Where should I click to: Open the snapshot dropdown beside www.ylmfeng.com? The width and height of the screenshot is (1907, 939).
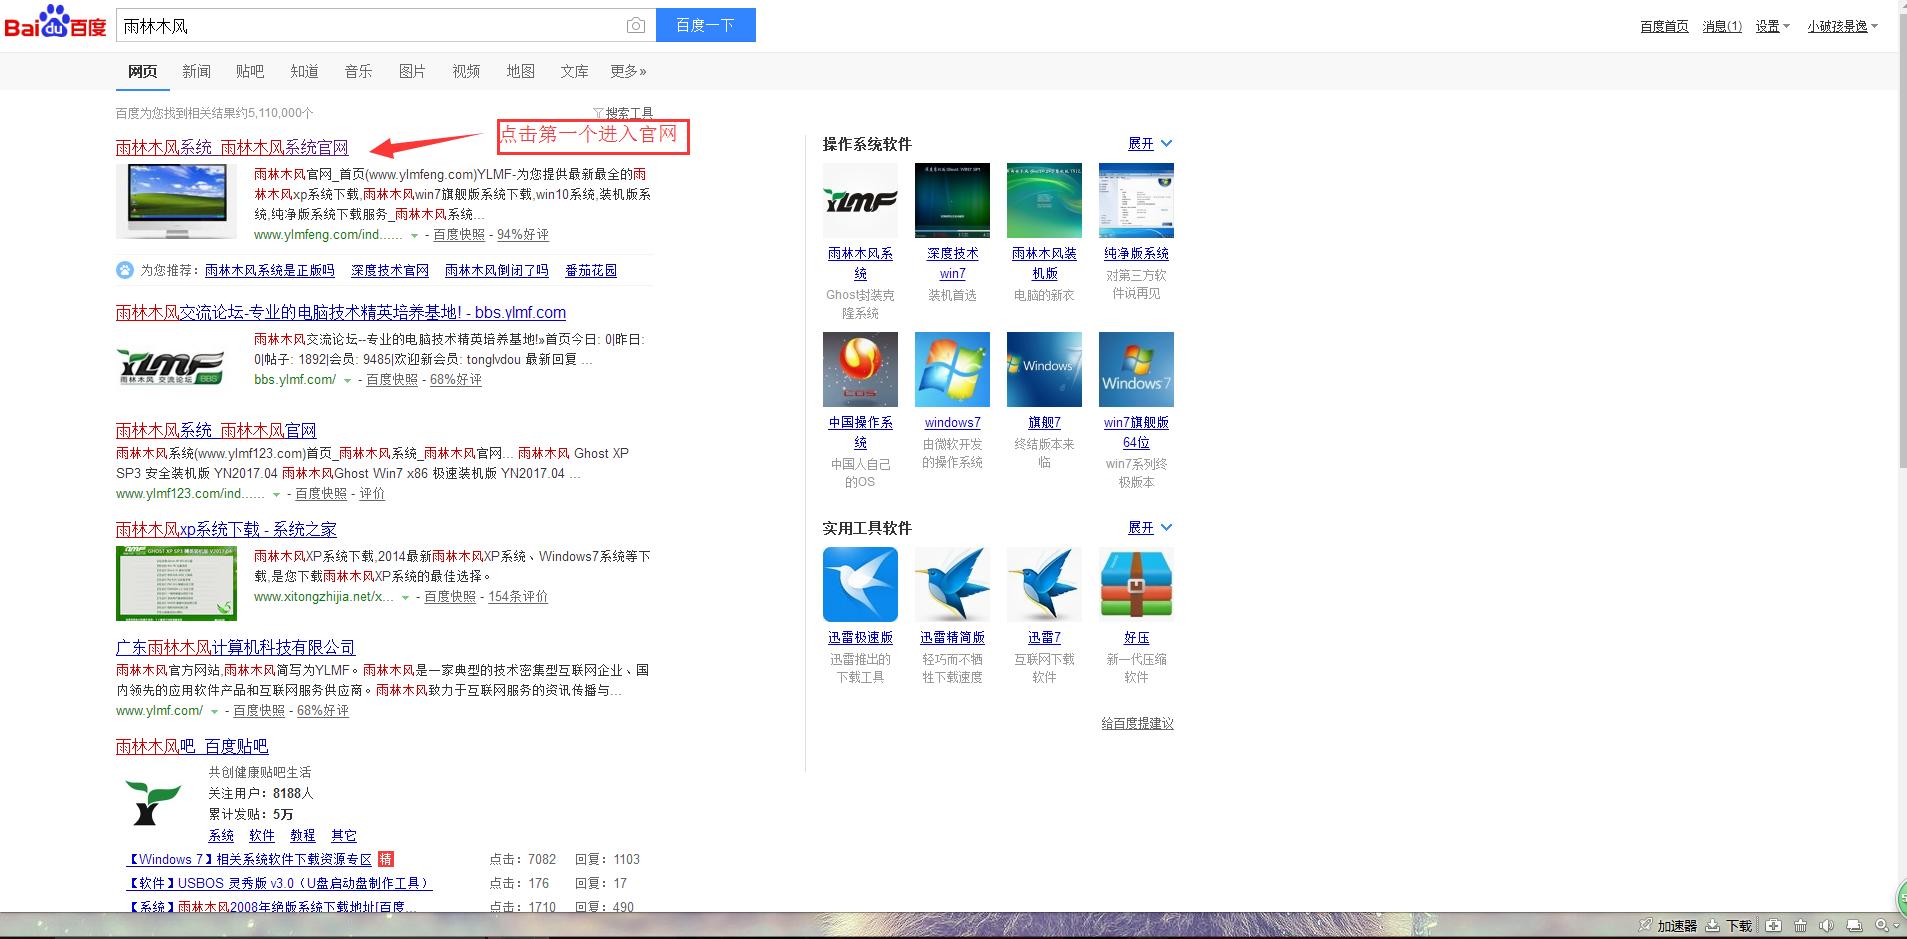[413, 235]
